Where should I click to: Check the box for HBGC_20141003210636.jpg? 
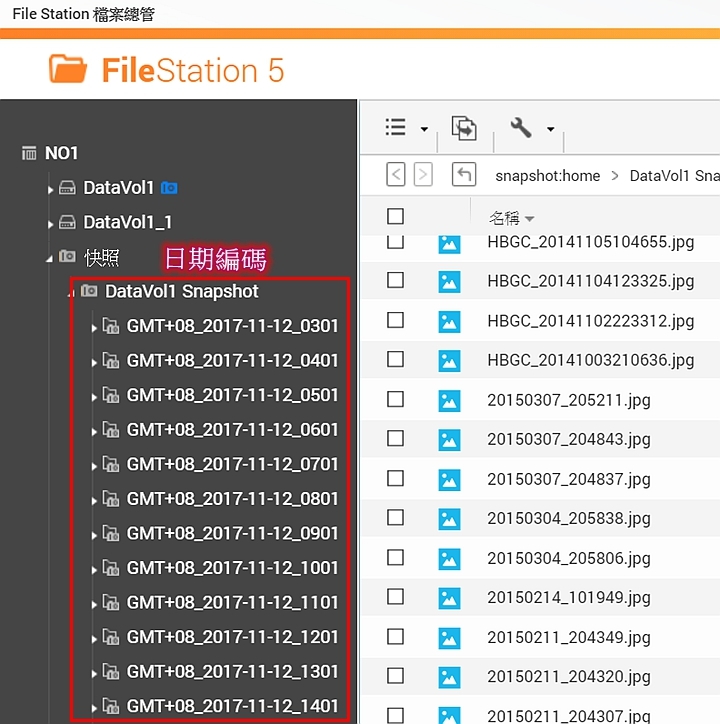[395, 359]
